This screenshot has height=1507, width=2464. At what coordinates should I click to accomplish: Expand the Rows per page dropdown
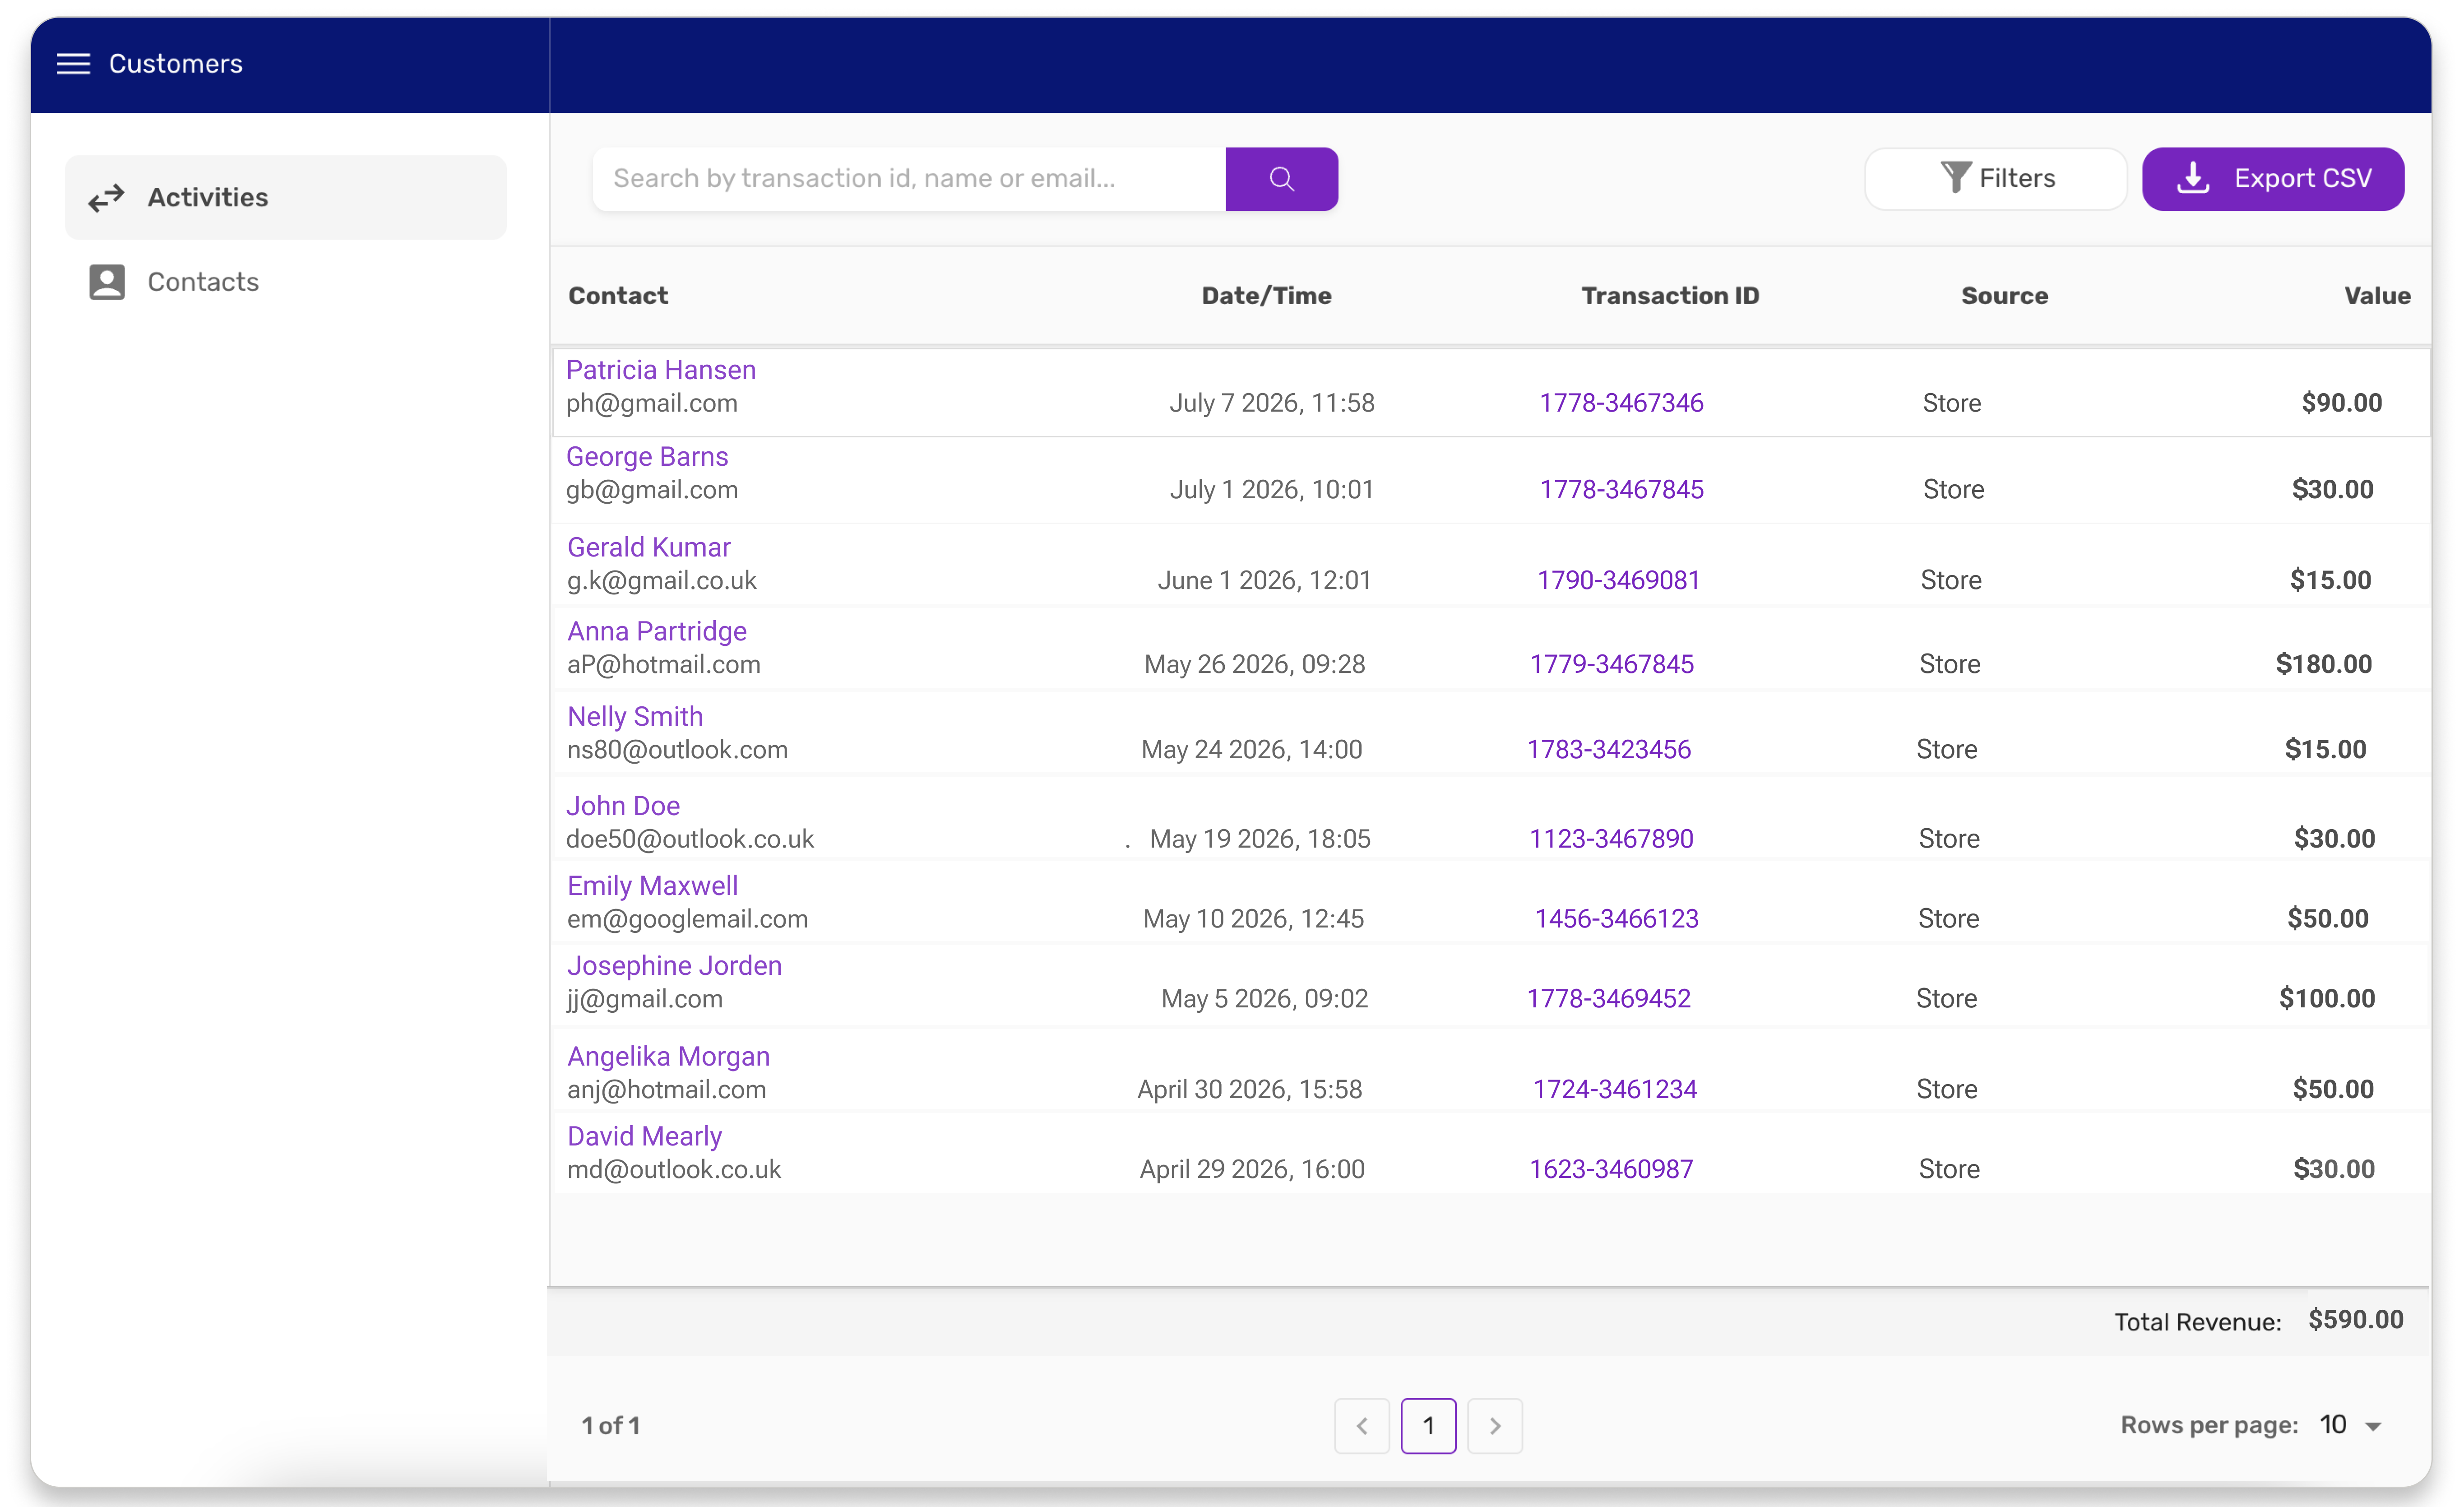pos(2351,1425)
